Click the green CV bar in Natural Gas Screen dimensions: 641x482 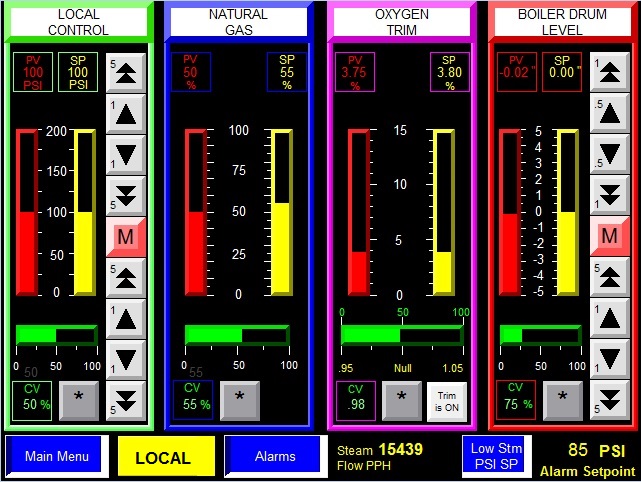click(236, 335)
